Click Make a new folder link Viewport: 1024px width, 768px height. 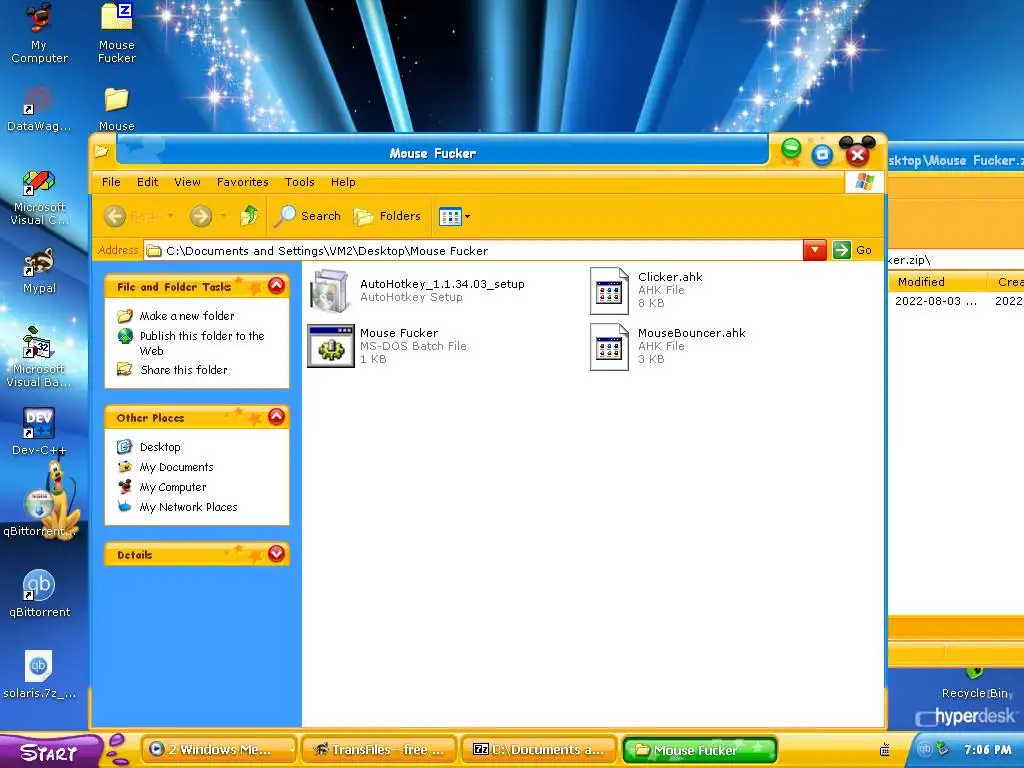(x=187, y=316)
